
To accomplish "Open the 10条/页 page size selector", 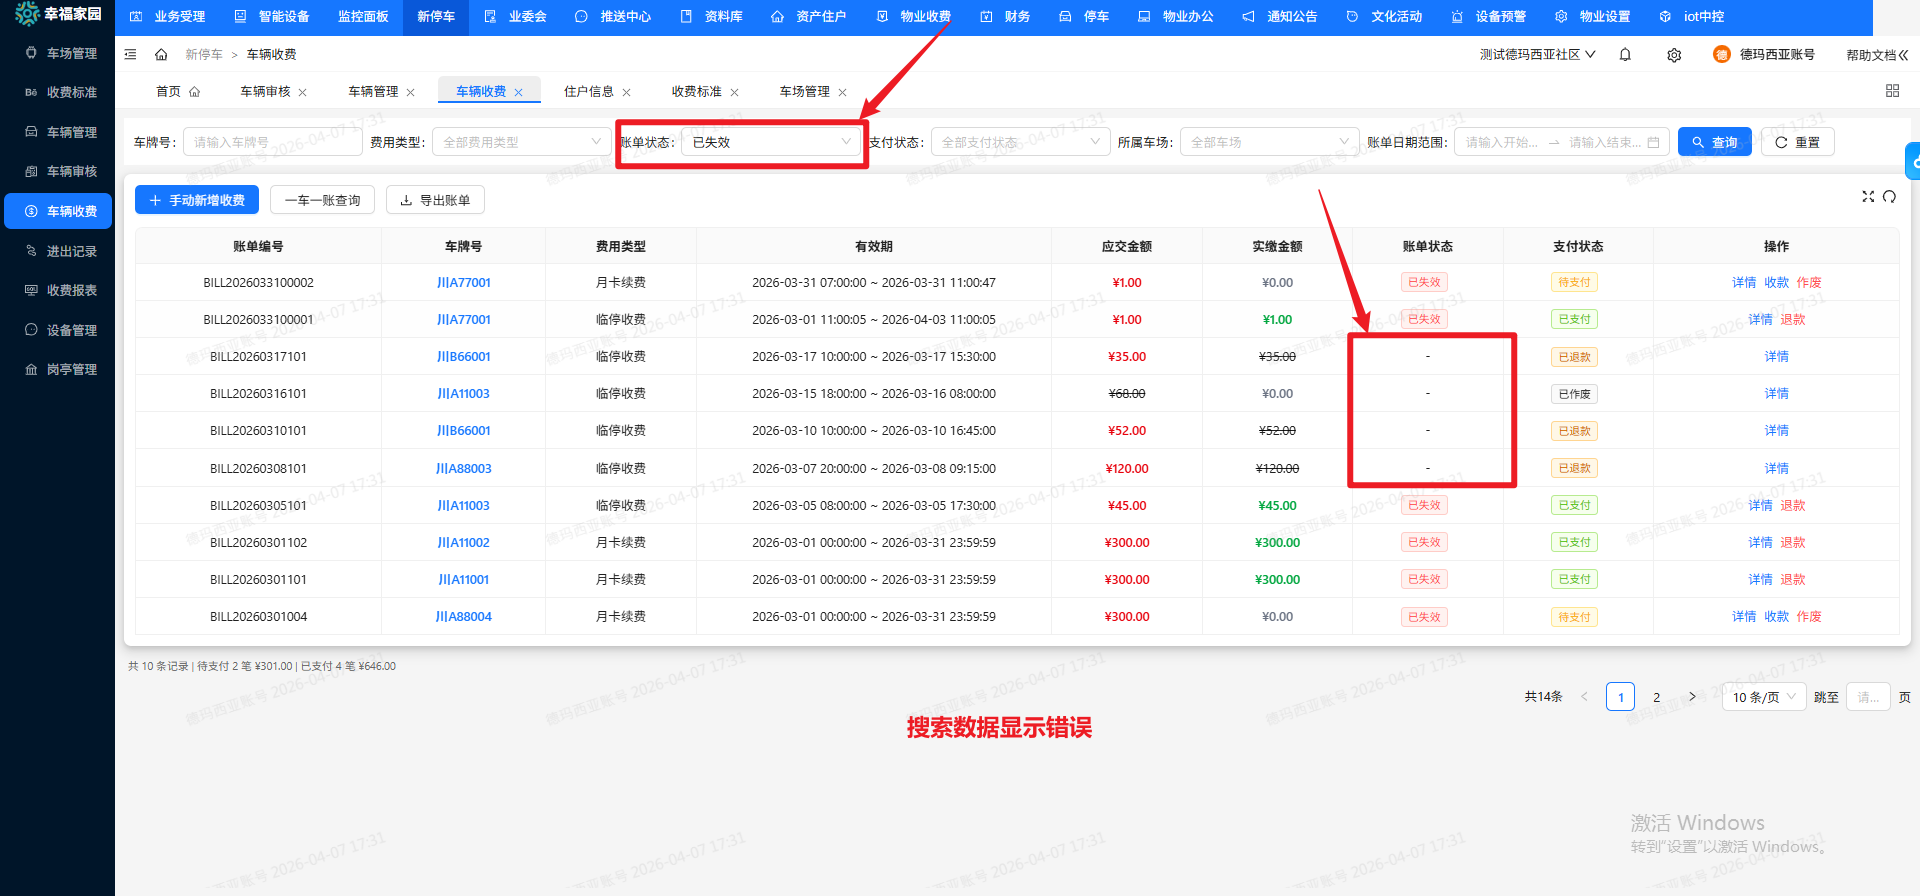I will 1763,697.
